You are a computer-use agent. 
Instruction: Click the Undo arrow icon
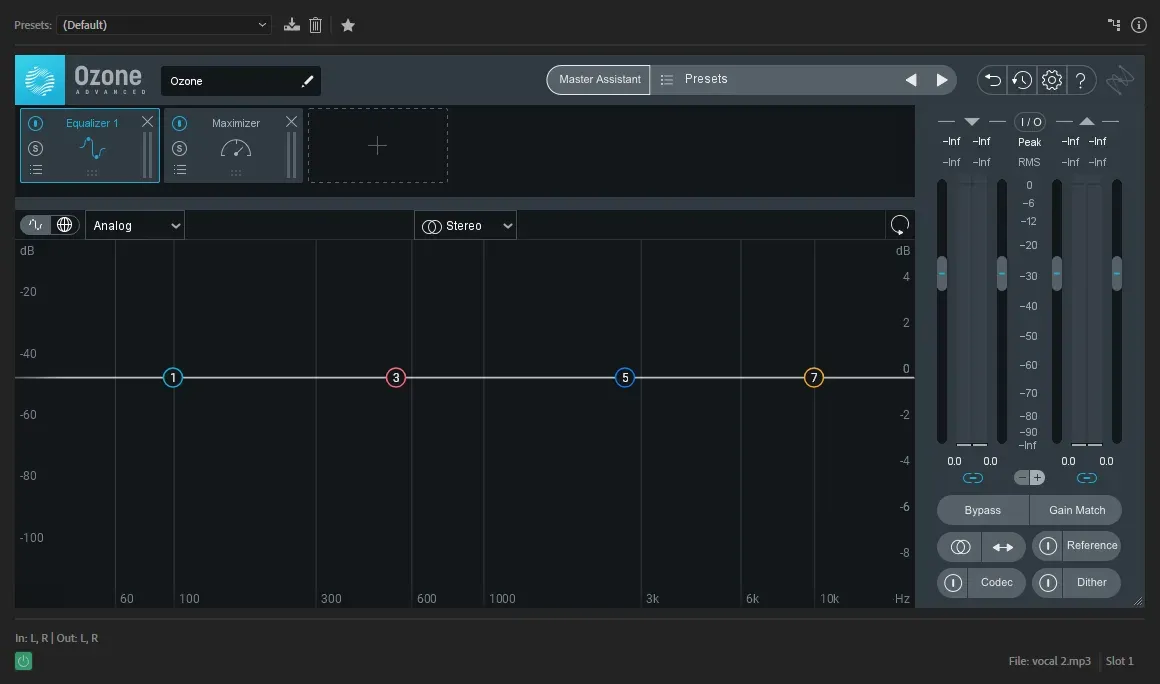tap(993, 80)
